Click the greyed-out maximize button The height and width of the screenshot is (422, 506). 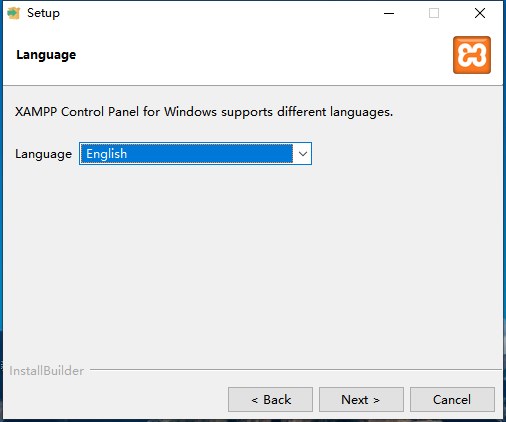(x=434, y=13)
